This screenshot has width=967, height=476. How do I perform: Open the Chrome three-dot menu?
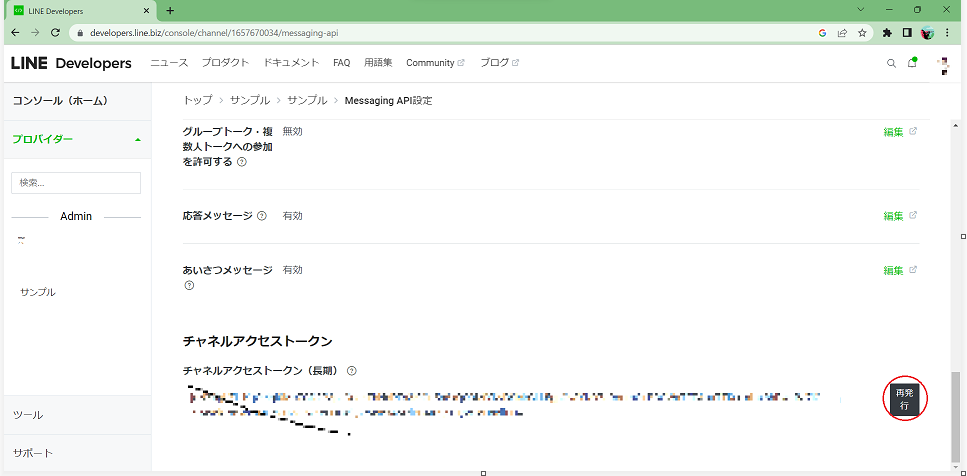pyautogui.click(x=947, y=33)
